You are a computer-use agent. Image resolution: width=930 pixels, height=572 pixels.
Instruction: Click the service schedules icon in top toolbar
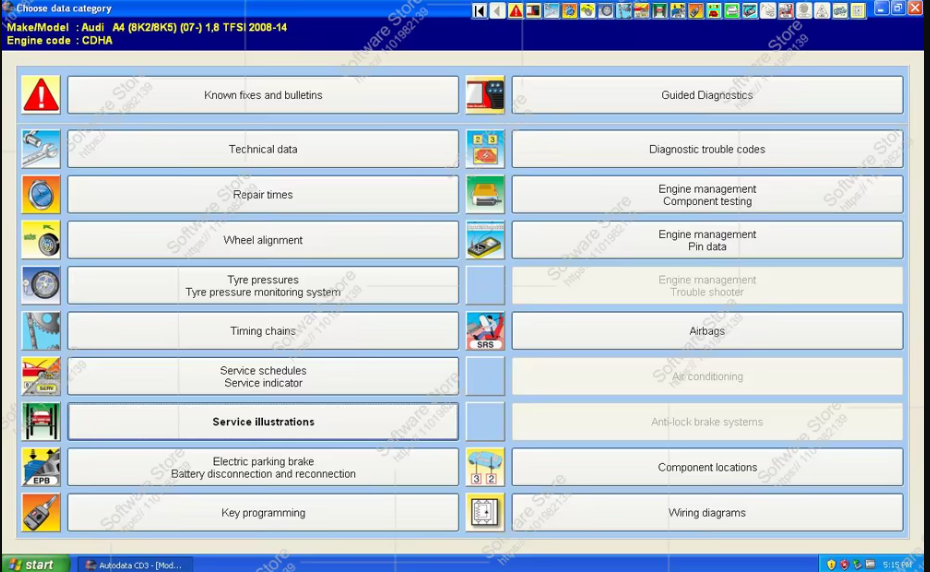click(642, 11)
